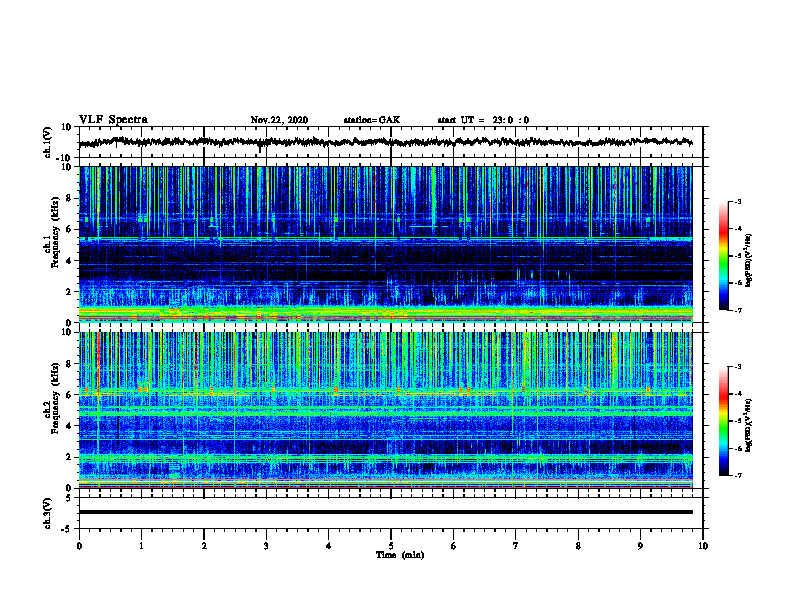Click time axis tick label "3"
The height and width of the screenshot is (612, 792).
point(266,546)
